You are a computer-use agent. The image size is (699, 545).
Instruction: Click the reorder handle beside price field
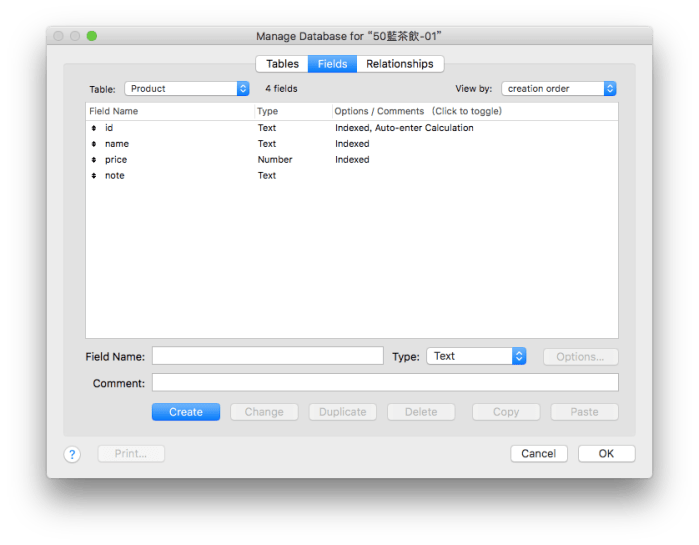coord(94,160)
